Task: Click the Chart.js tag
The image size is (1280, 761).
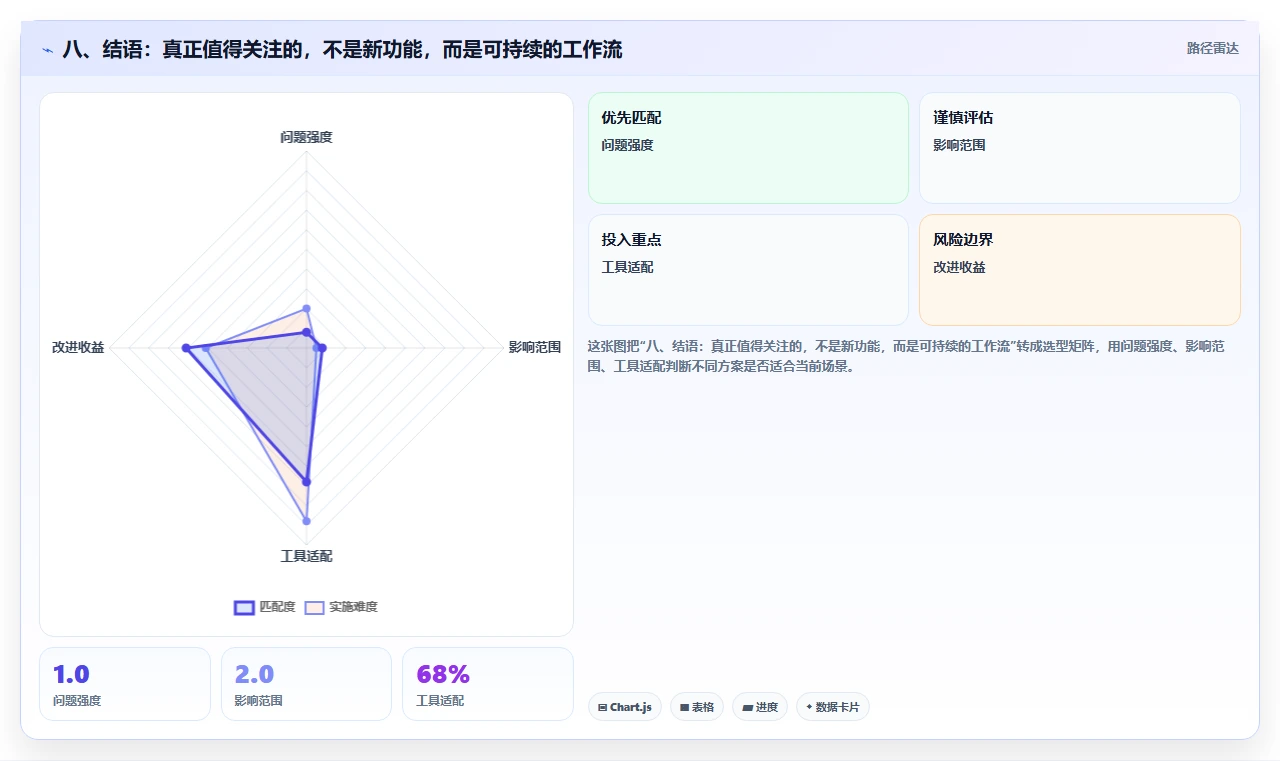Action: pyautogui.click(x=625, y=707)
